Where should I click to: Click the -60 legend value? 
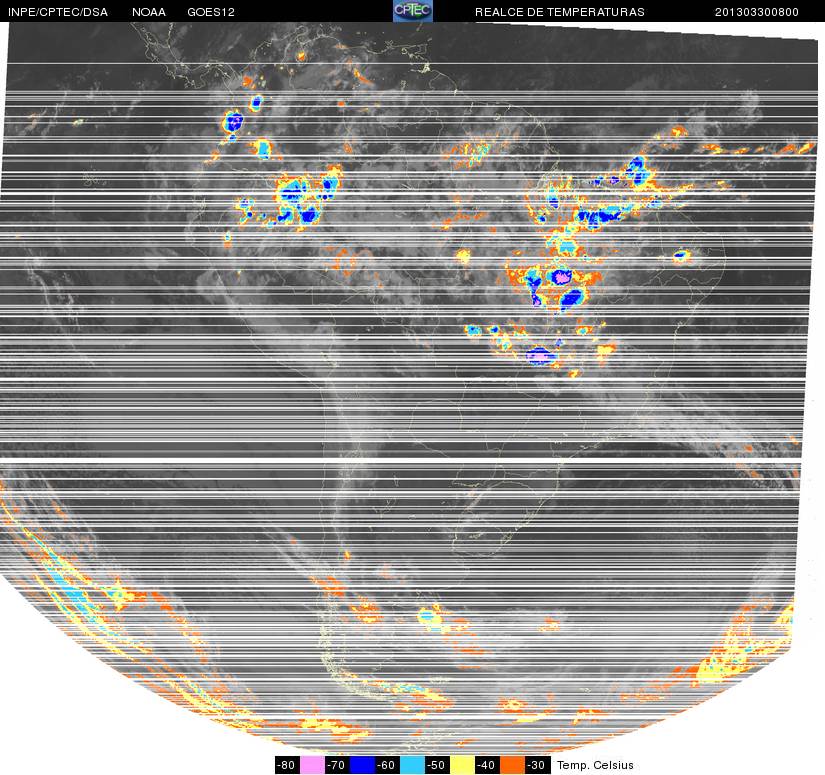coord(387,765)
